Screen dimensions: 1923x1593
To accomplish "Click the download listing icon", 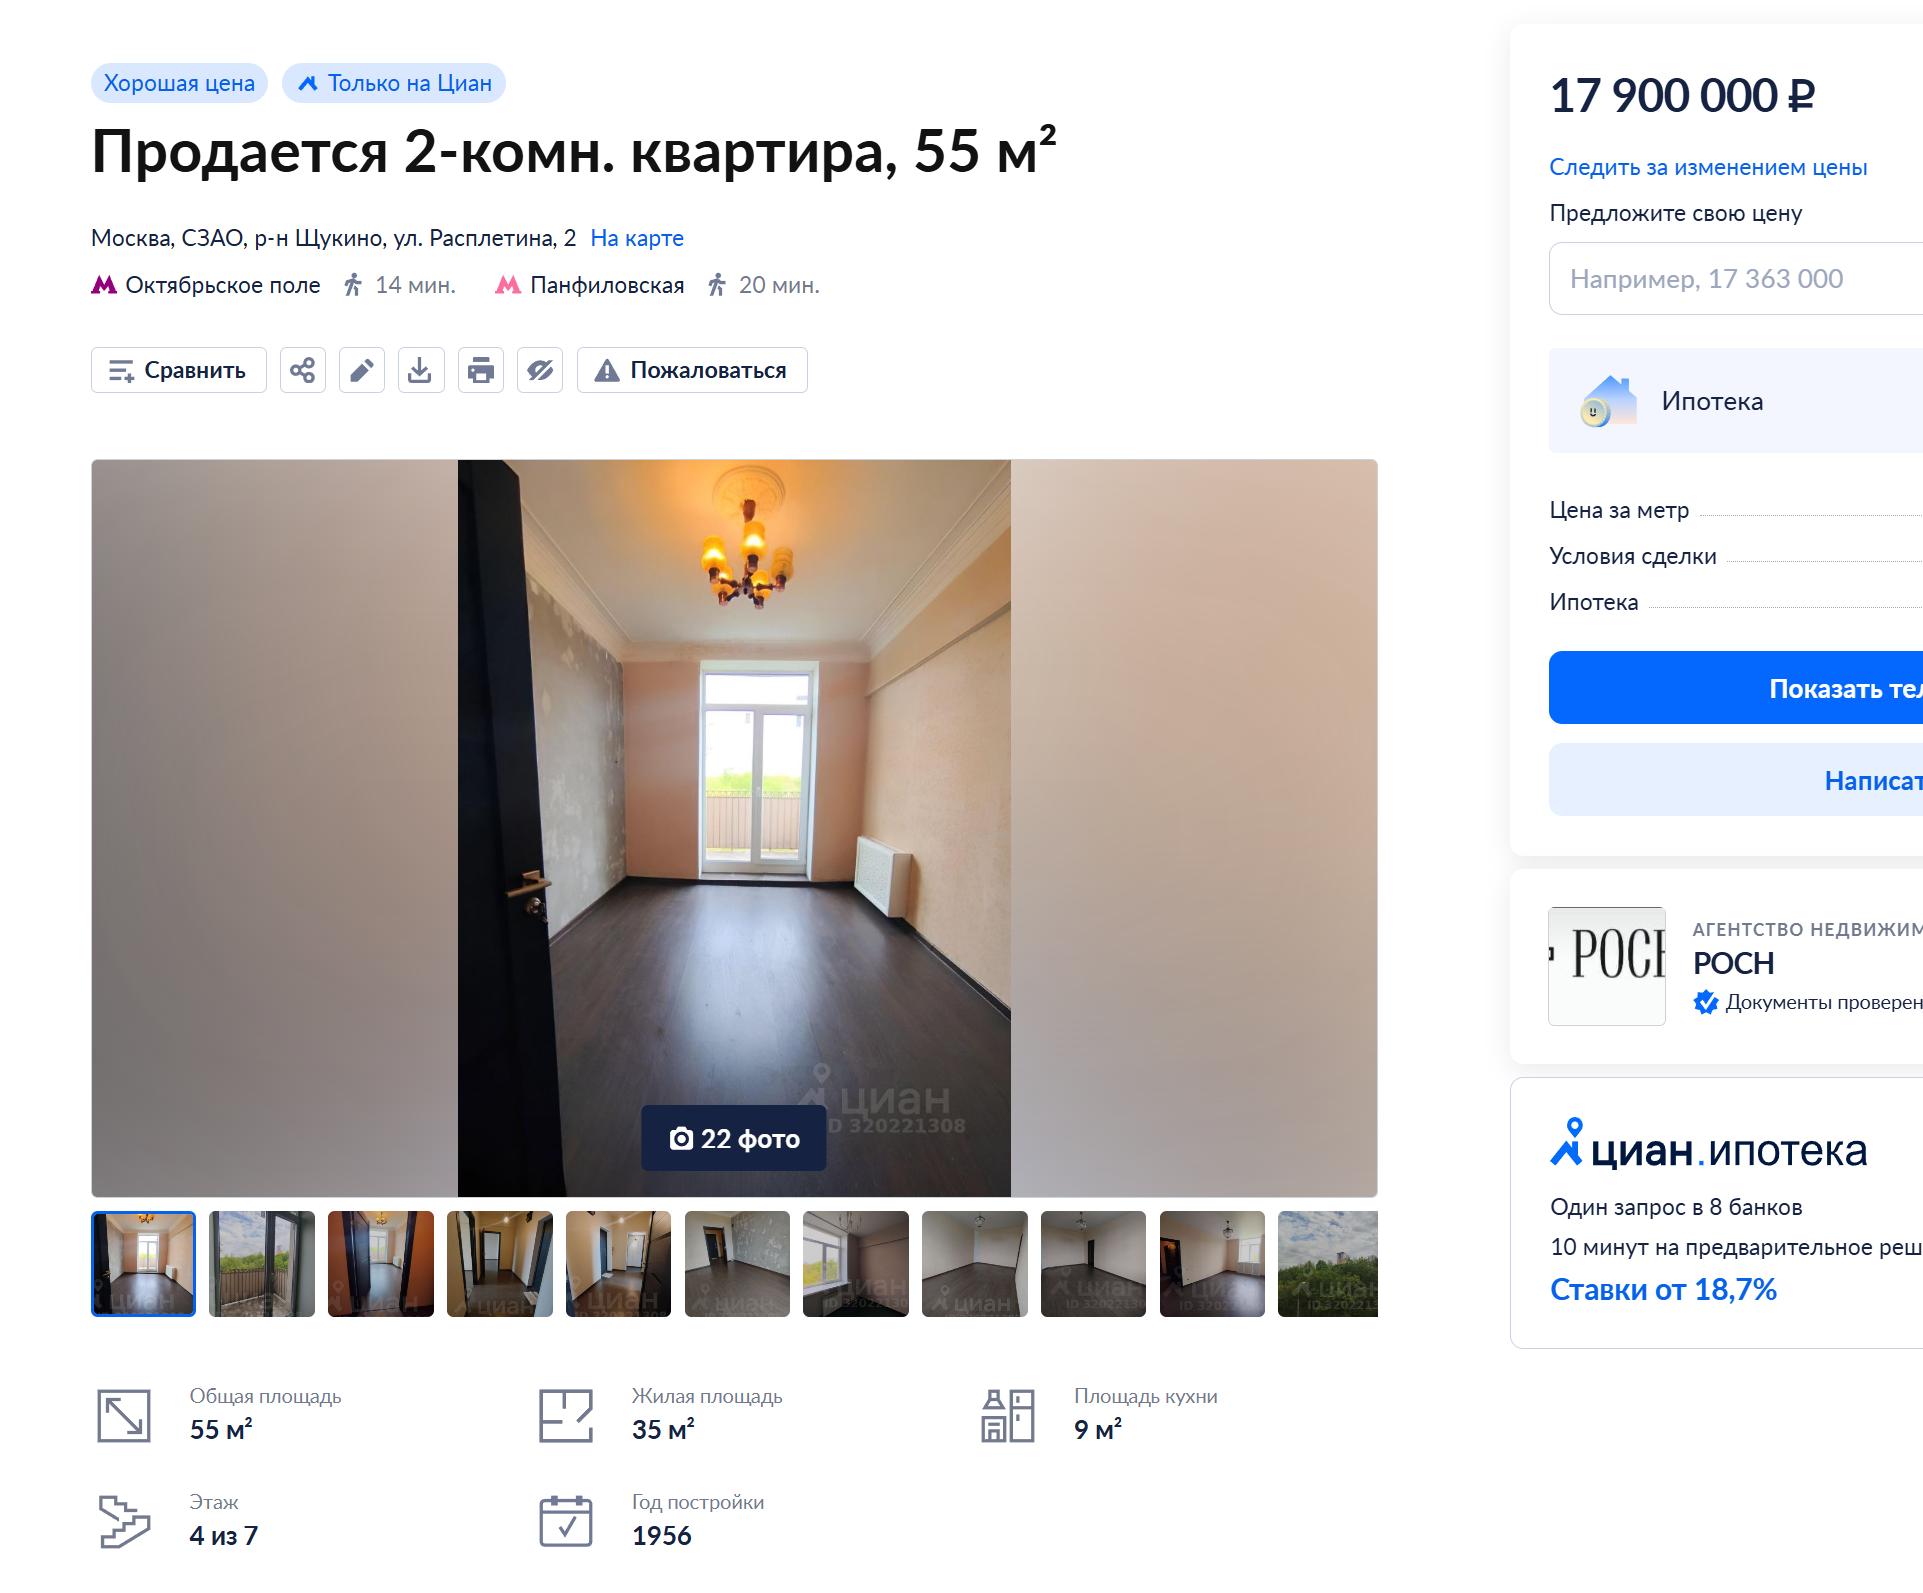I will point(421,370).
